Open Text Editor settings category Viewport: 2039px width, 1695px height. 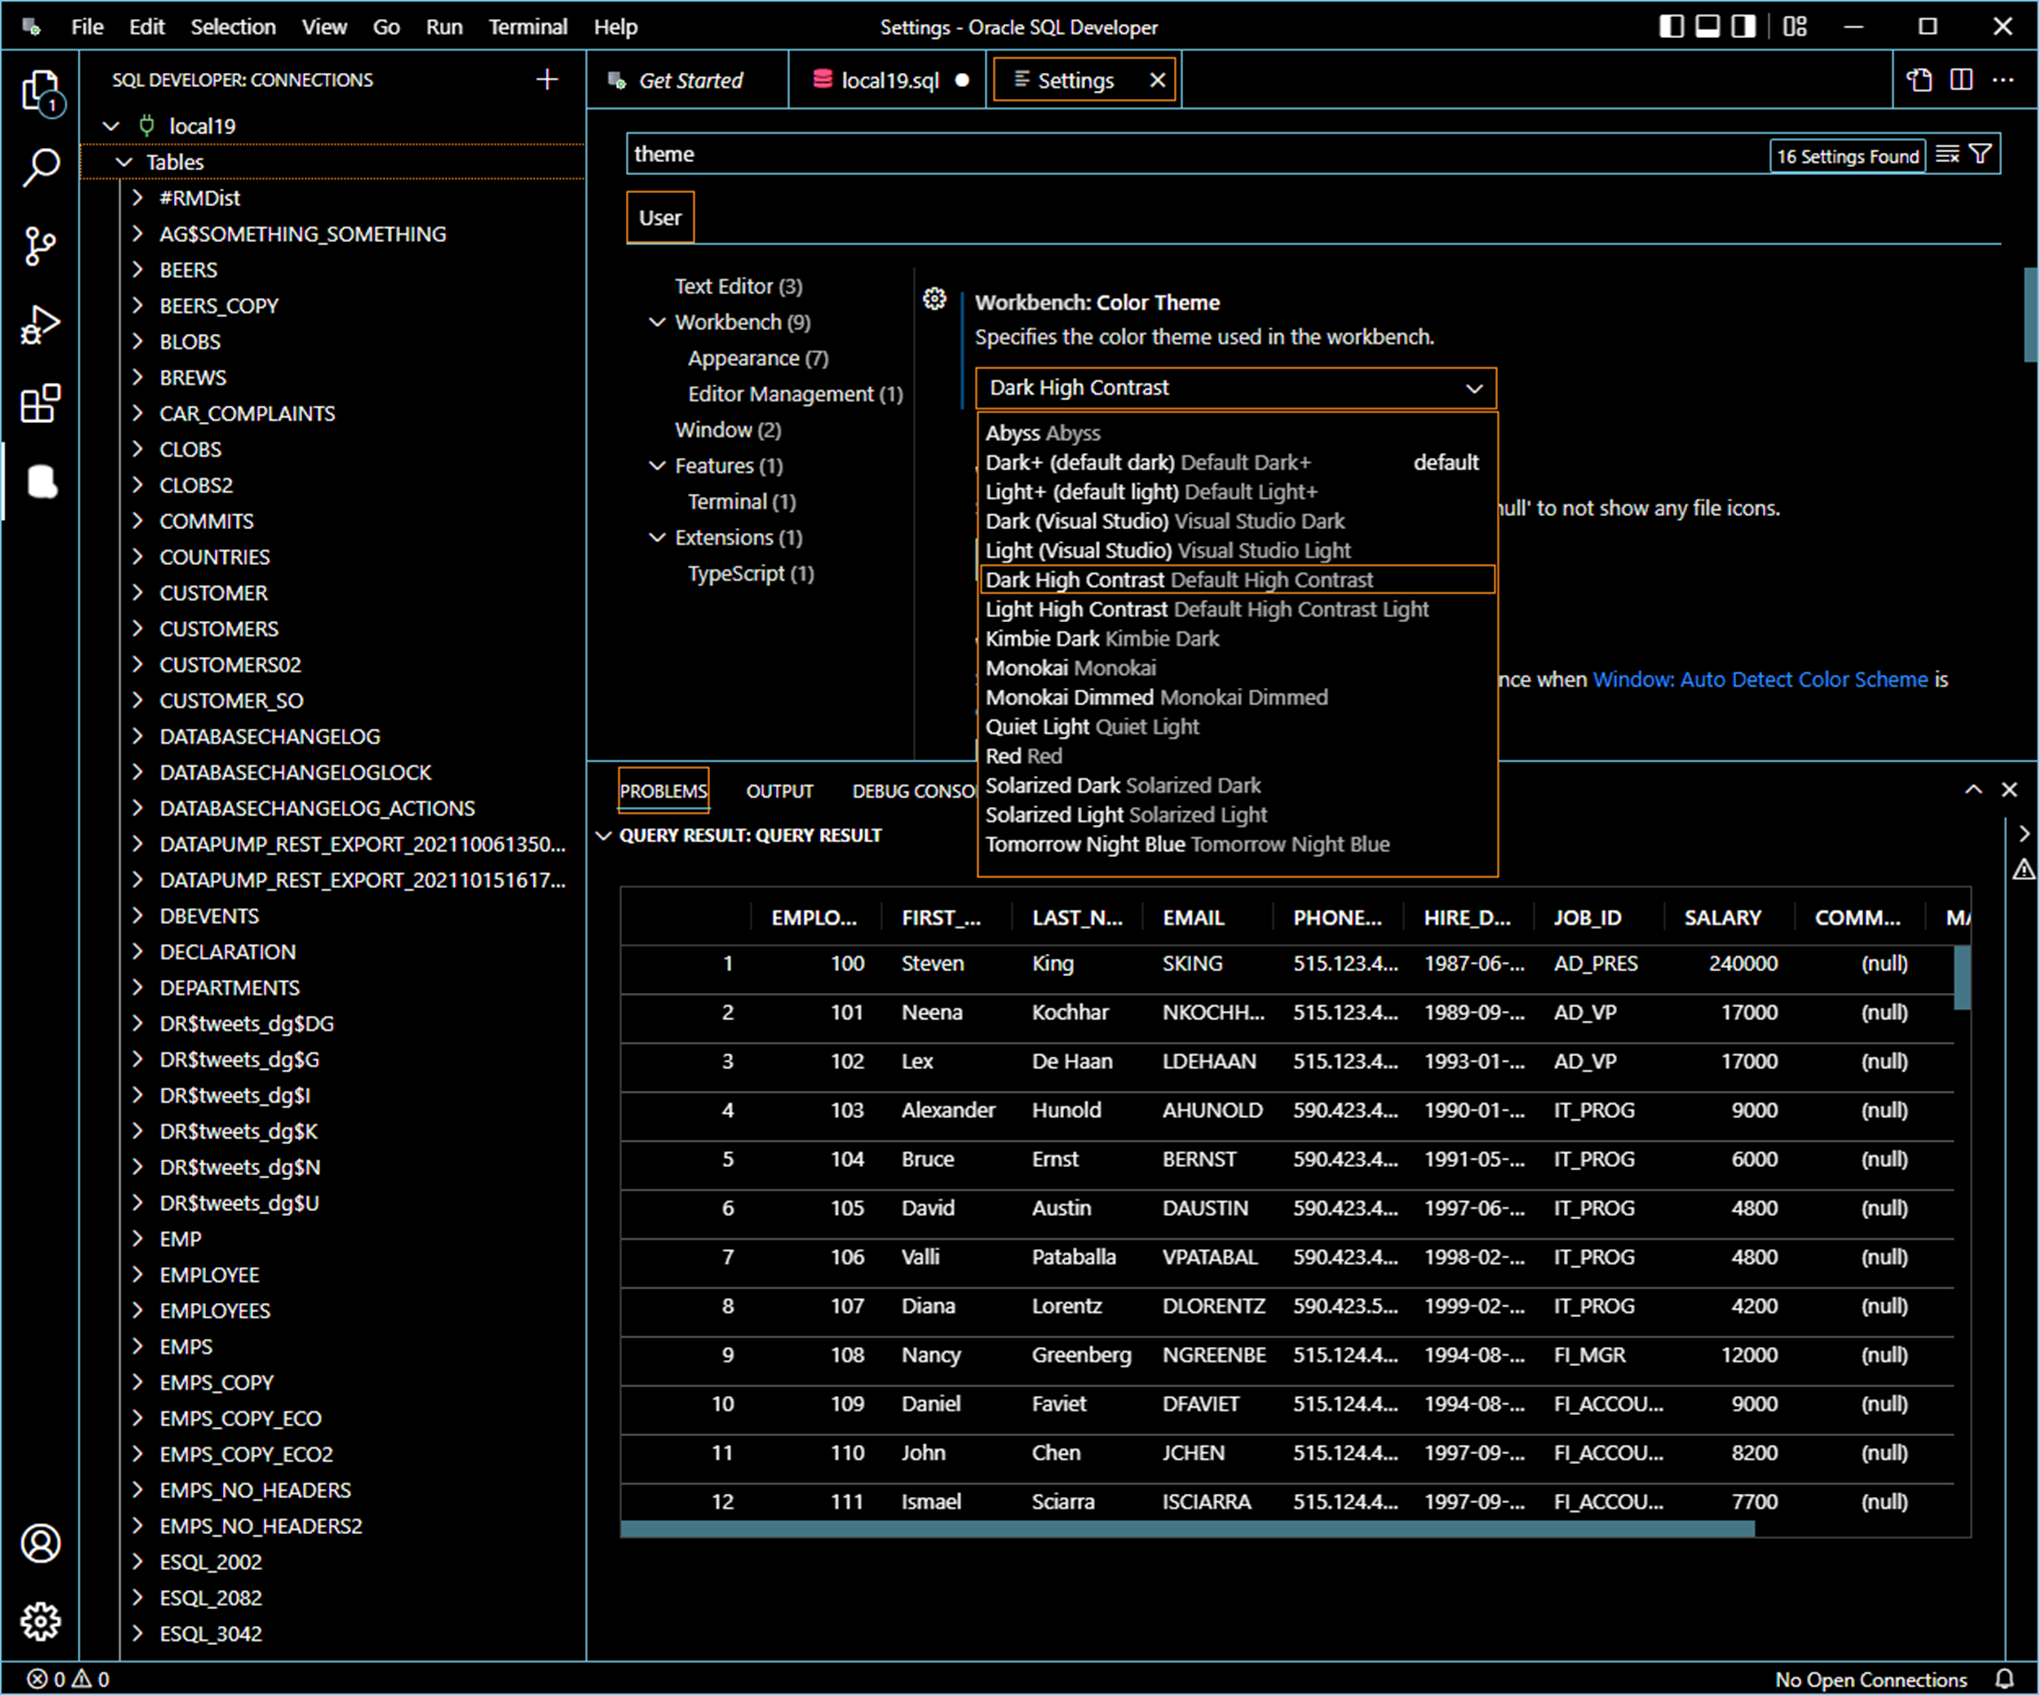coord(738,286)
